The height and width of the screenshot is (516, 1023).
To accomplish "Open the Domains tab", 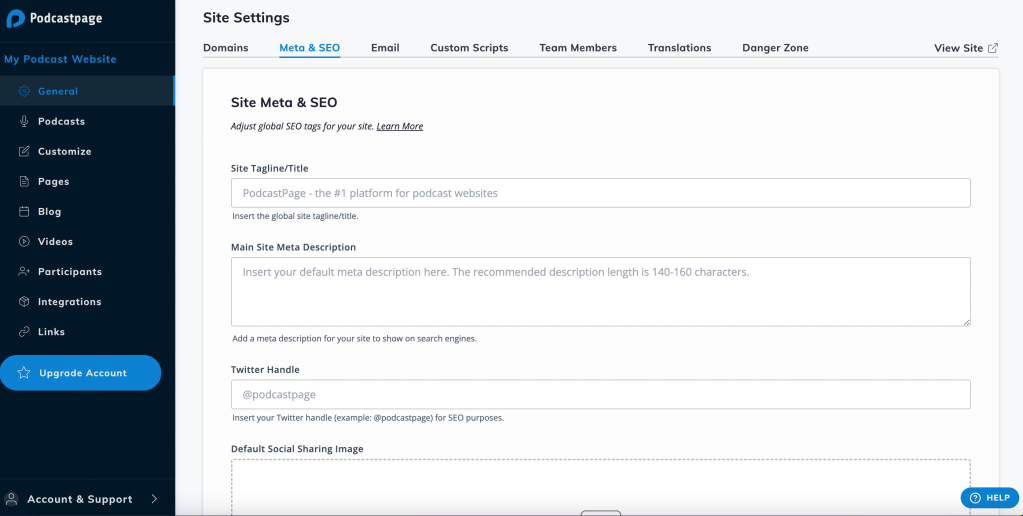I will 226,48.
